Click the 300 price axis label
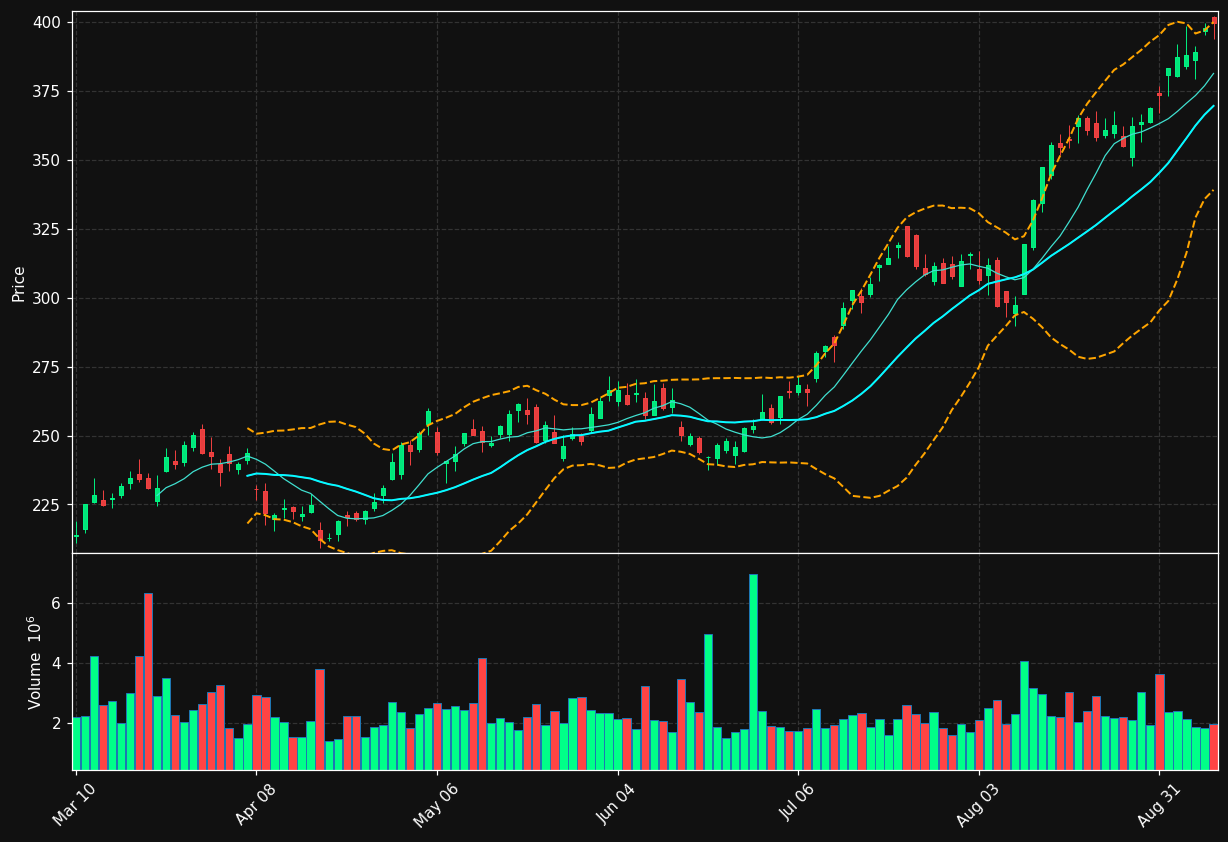 46,299
